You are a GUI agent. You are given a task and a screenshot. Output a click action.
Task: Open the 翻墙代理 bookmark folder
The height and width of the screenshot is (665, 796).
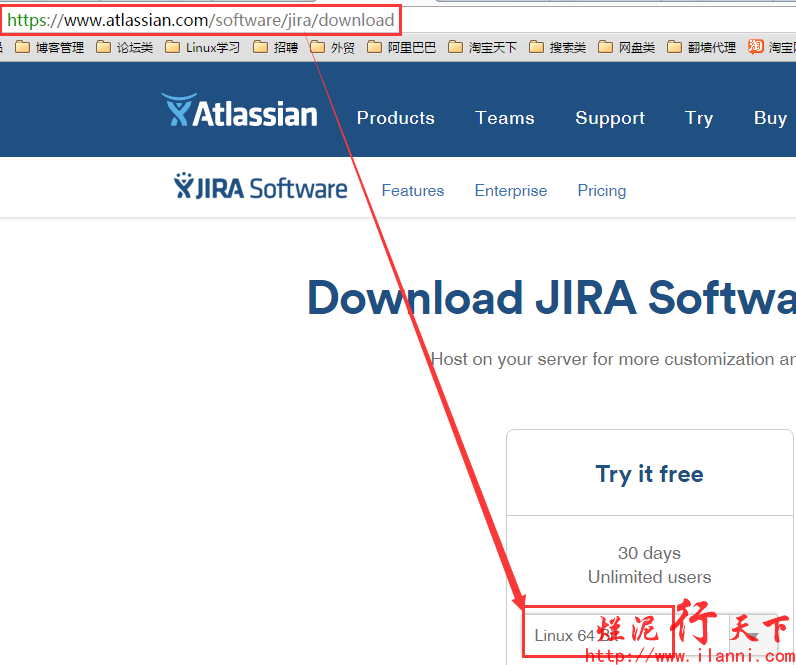pos(702,47)
